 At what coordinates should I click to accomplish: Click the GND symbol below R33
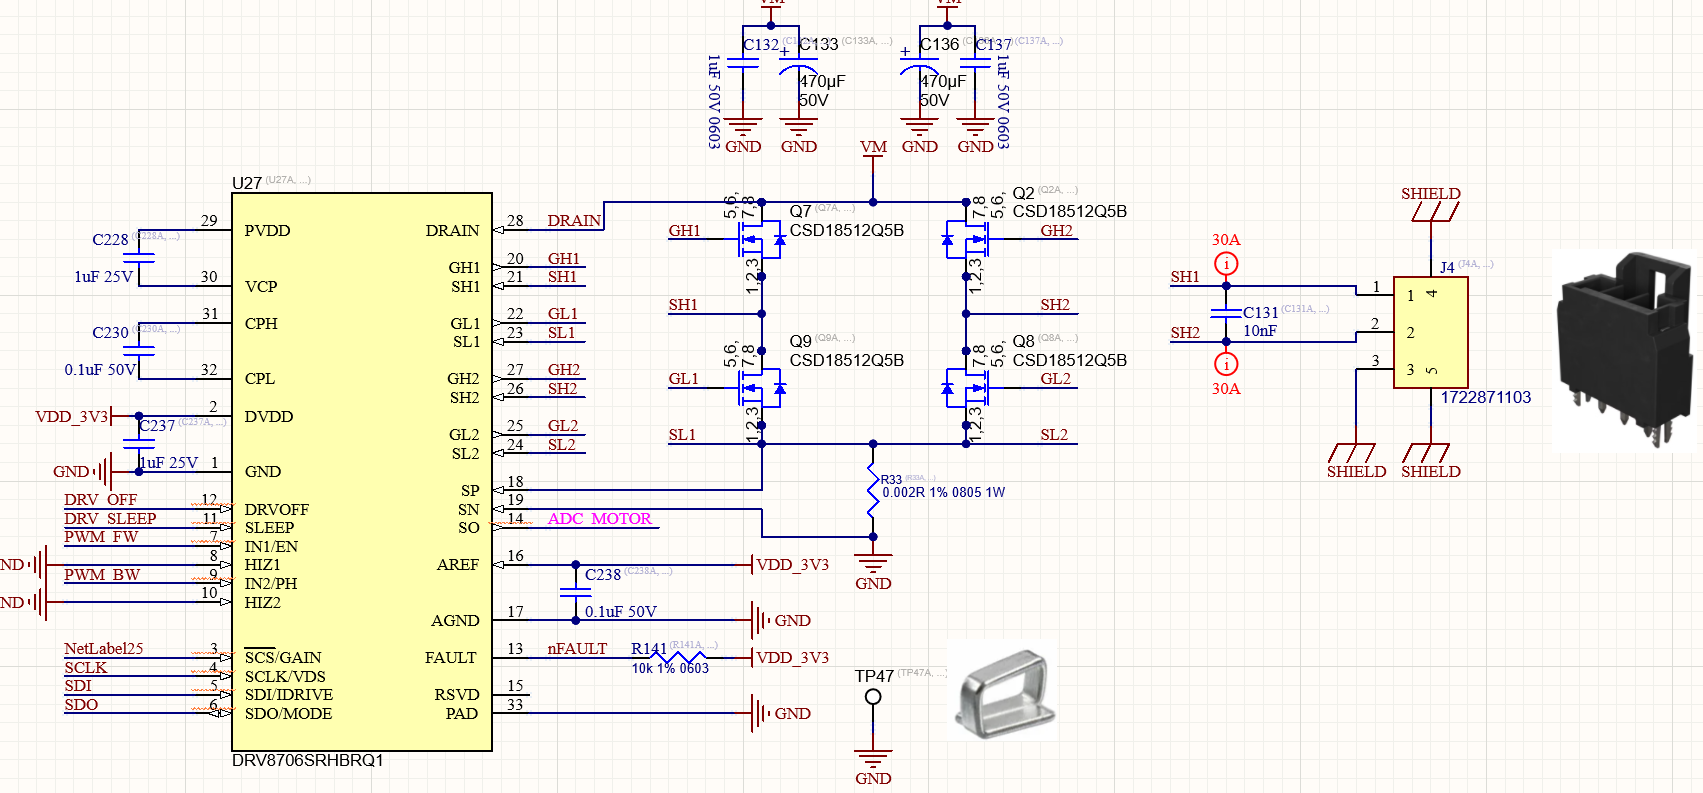pyautogui.click(x=873, y=570)
